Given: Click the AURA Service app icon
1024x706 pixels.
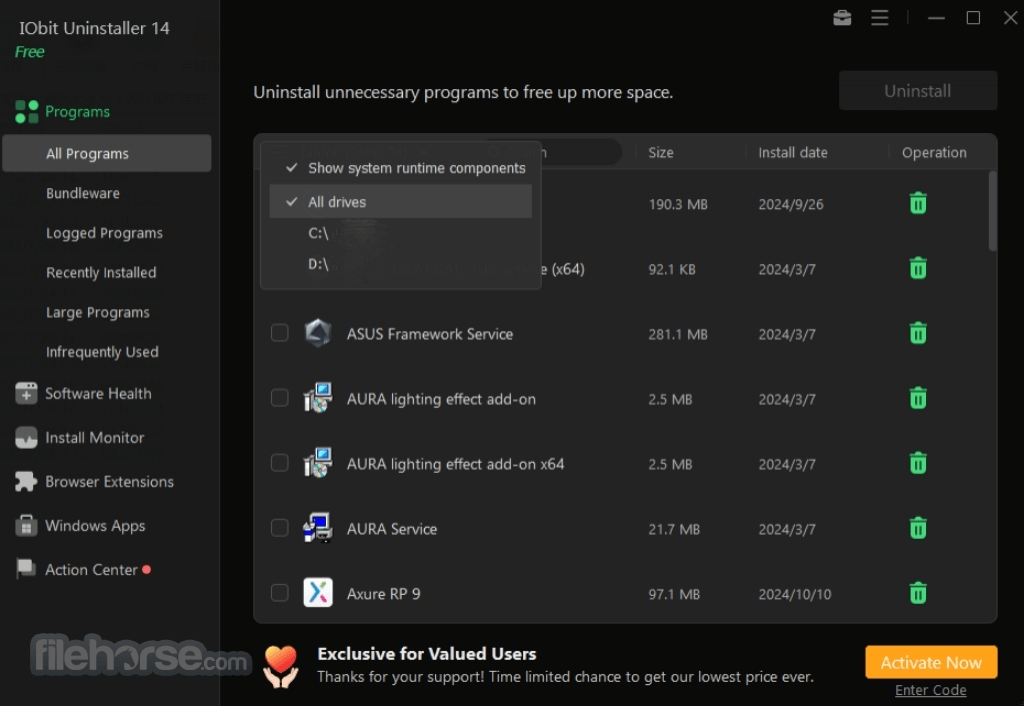Looking at the screenshot, I should [x=318, y=528].
